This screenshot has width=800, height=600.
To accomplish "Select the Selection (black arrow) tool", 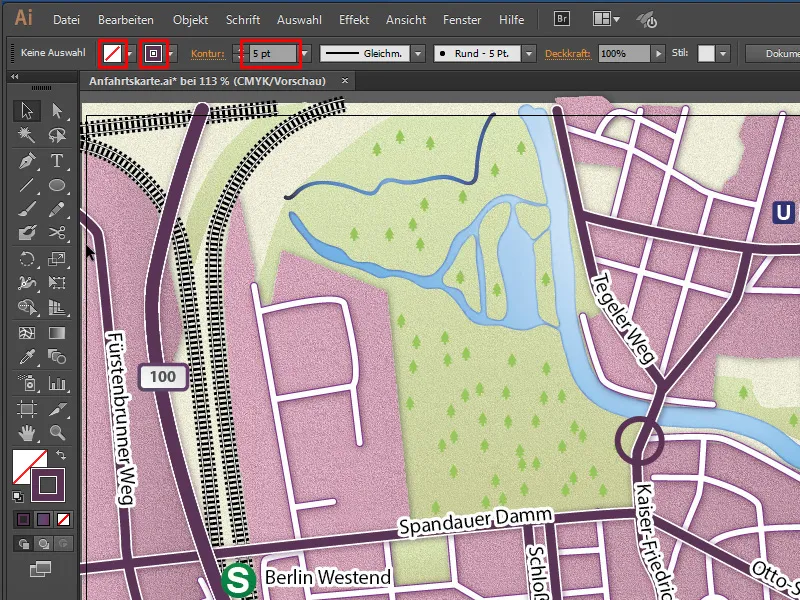I will [27, 110].
